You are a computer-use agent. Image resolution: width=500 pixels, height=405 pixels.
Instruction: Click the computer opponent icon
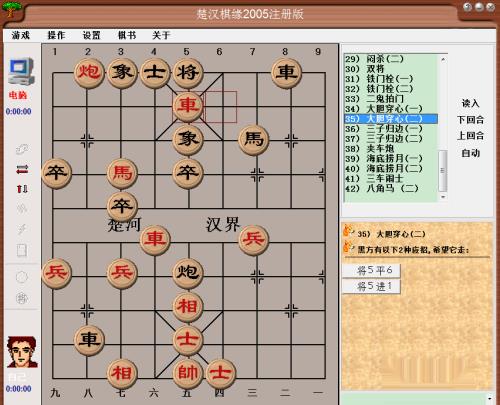pyautogui.click(x=21, y=71)
